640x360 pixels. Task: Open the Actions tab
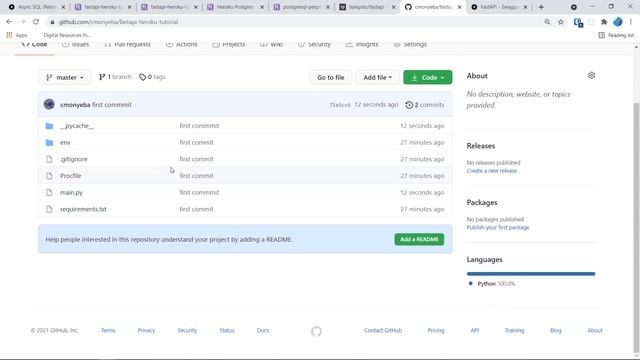coord(182,44)
